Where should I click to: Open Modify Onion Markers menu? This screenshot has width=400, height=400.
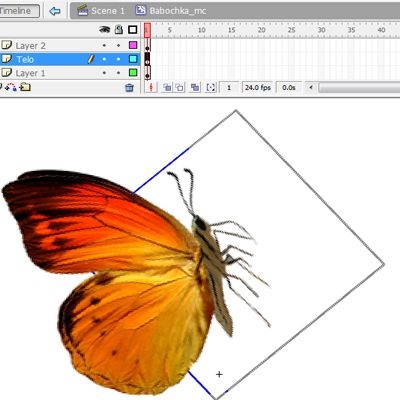click(x=211, y=87)
